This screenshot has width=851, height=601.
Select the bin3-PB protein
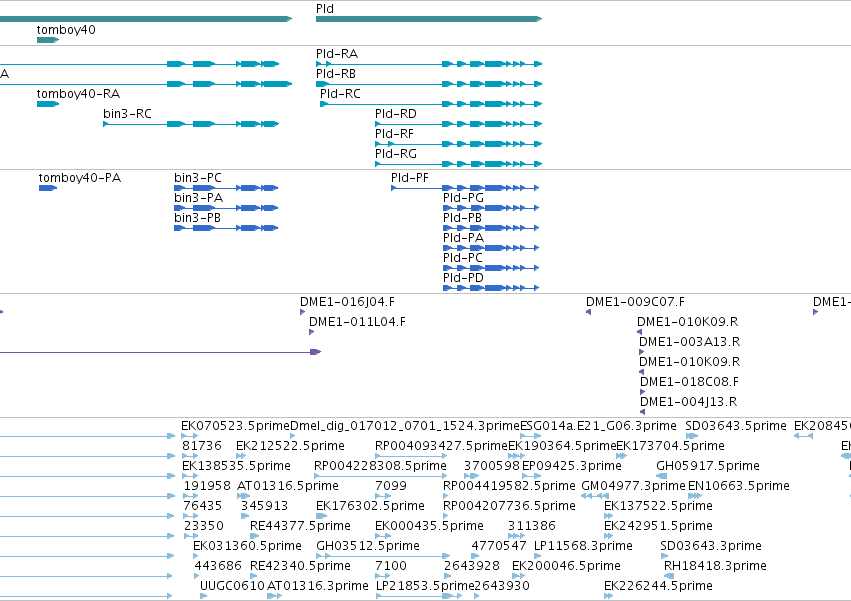point(226,228)
